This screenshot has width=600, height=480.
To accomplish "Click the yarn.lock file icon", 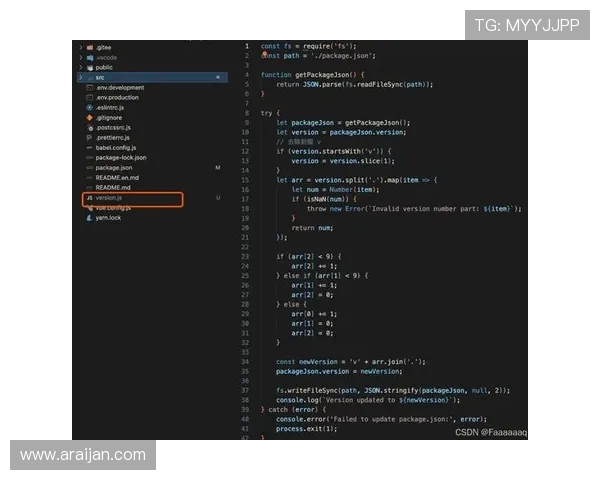I will [x=89, y=217].
